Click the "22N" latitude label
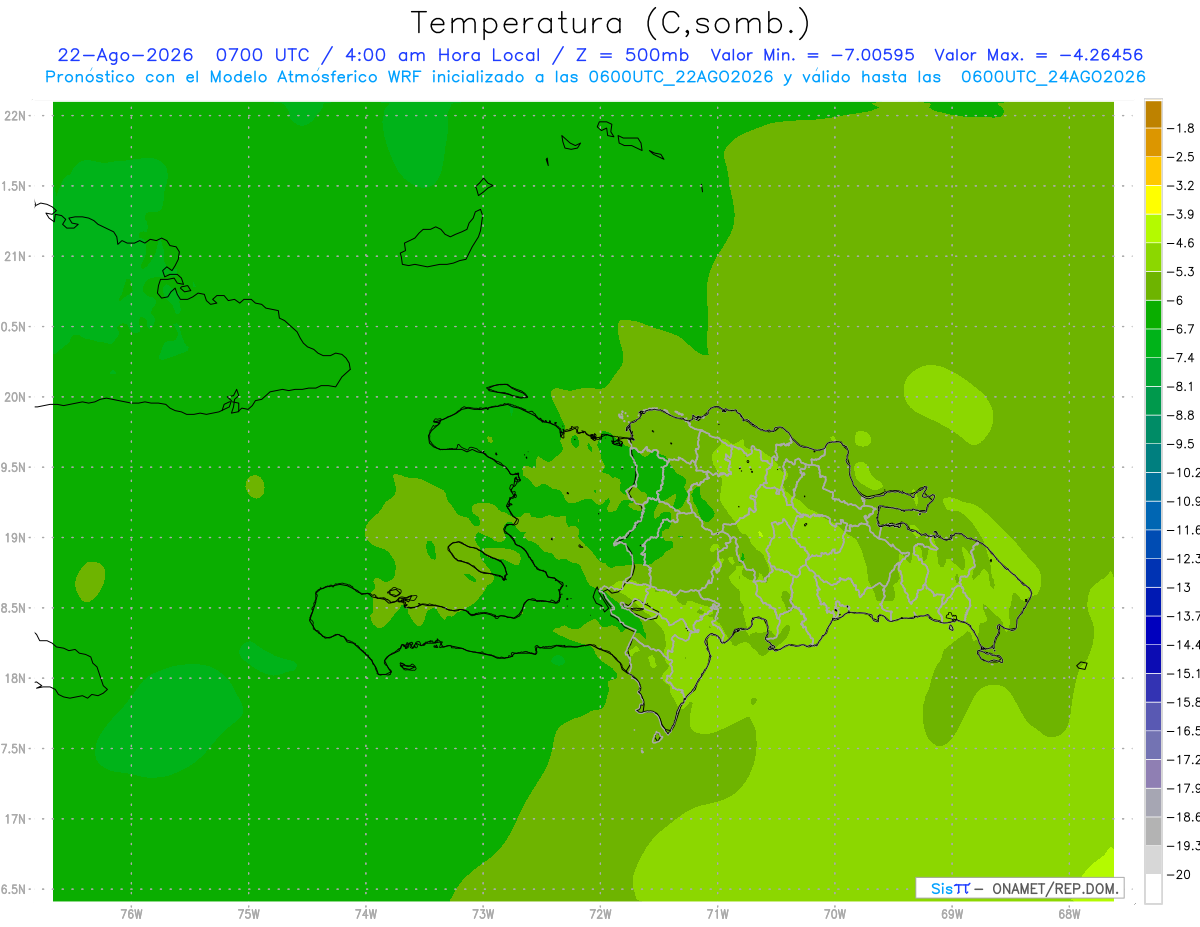The height and width of the screenshot is (927, 1200). (14, 116)
